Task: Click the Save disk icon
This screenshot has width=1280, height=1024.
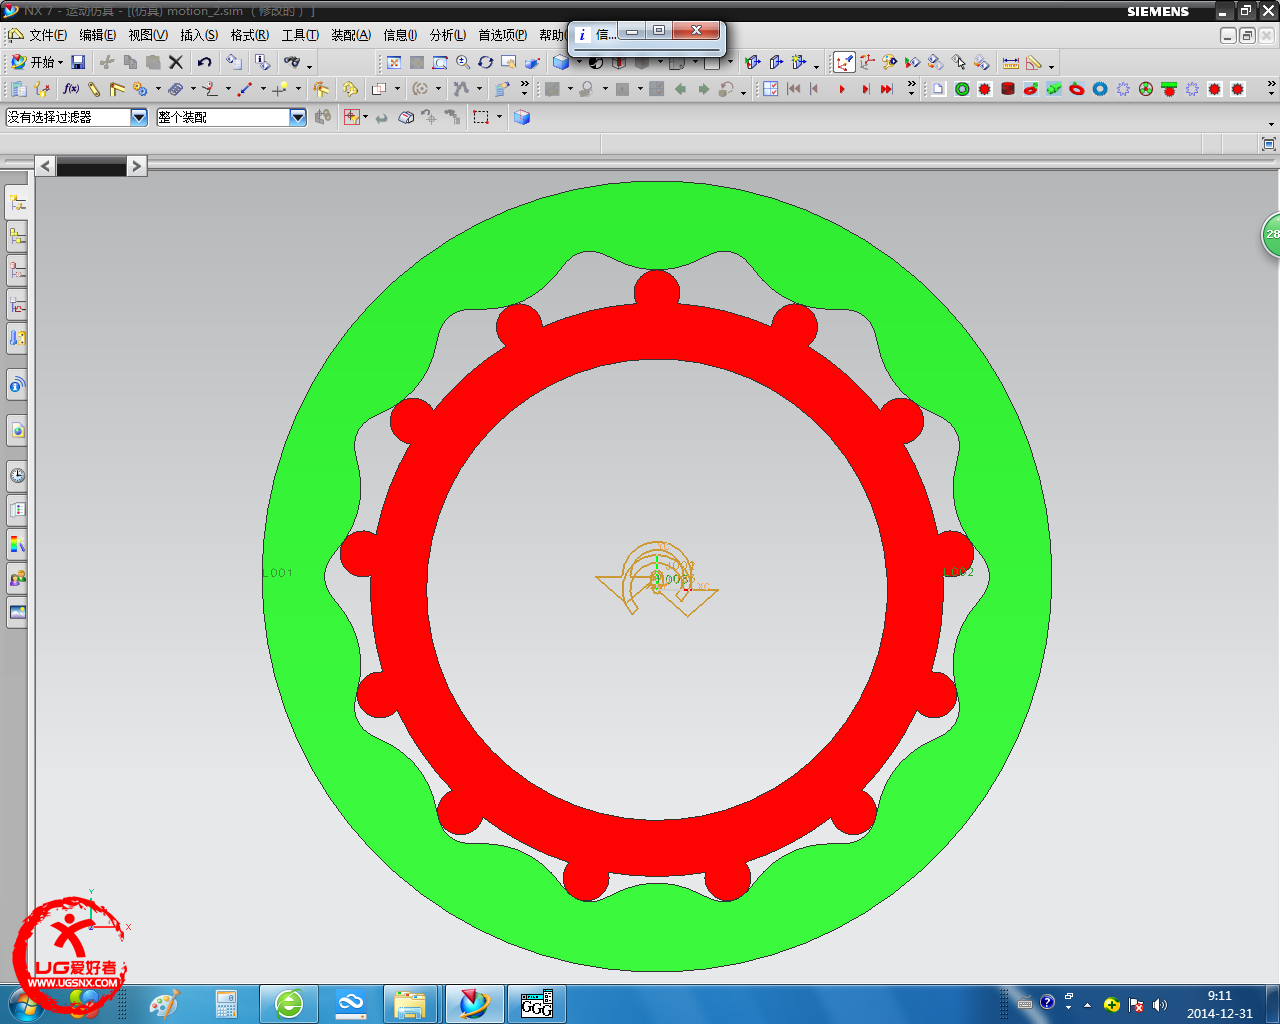Action: pos(78,62)
